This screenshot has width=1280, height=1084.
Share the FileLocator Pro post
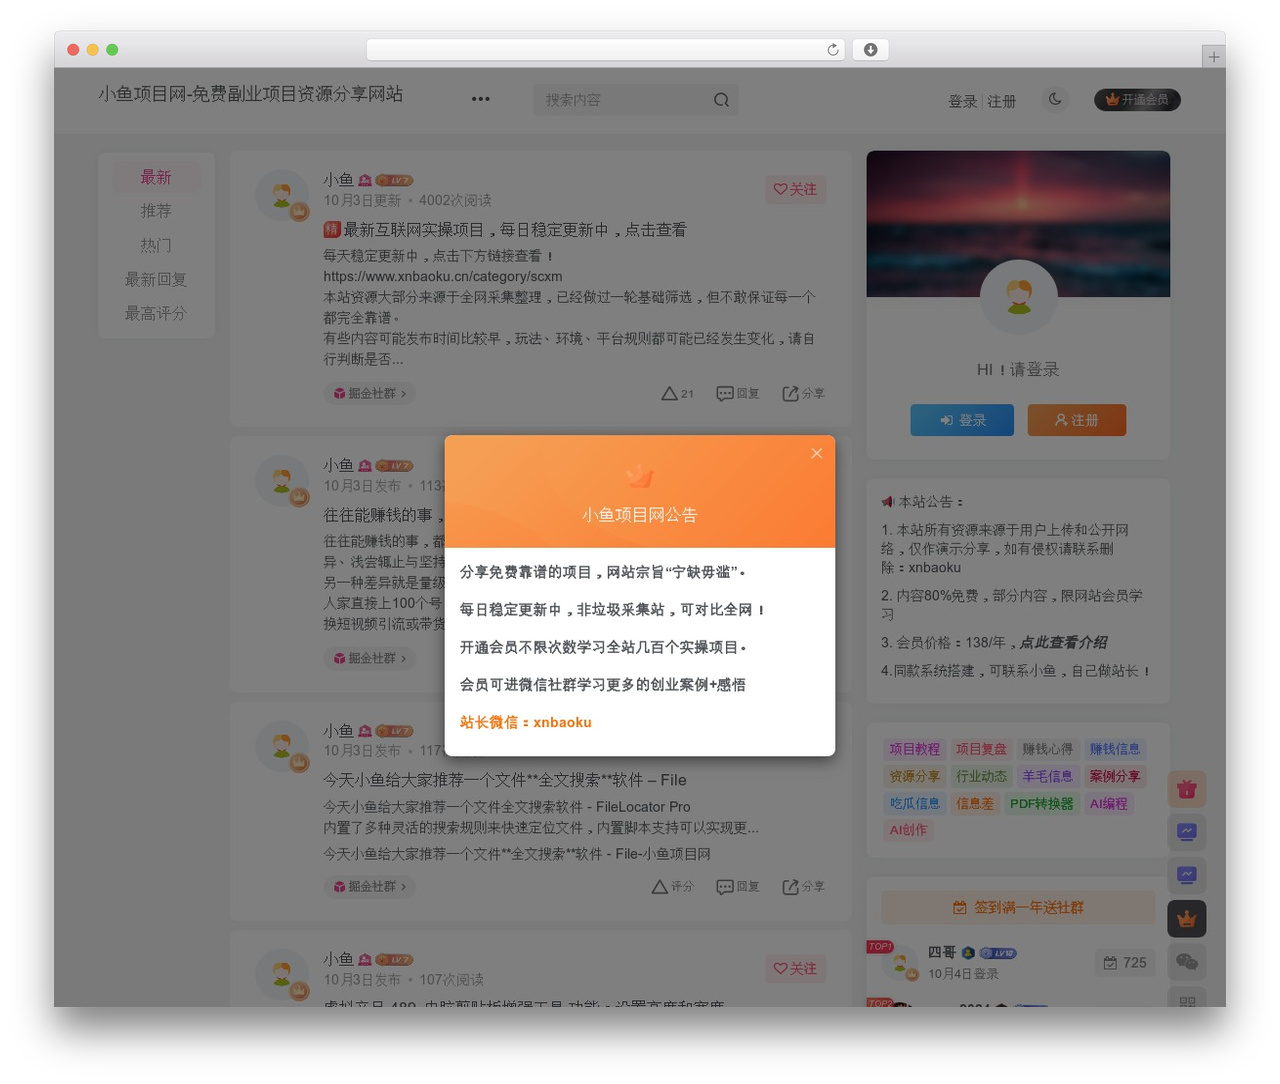(803, 887)
